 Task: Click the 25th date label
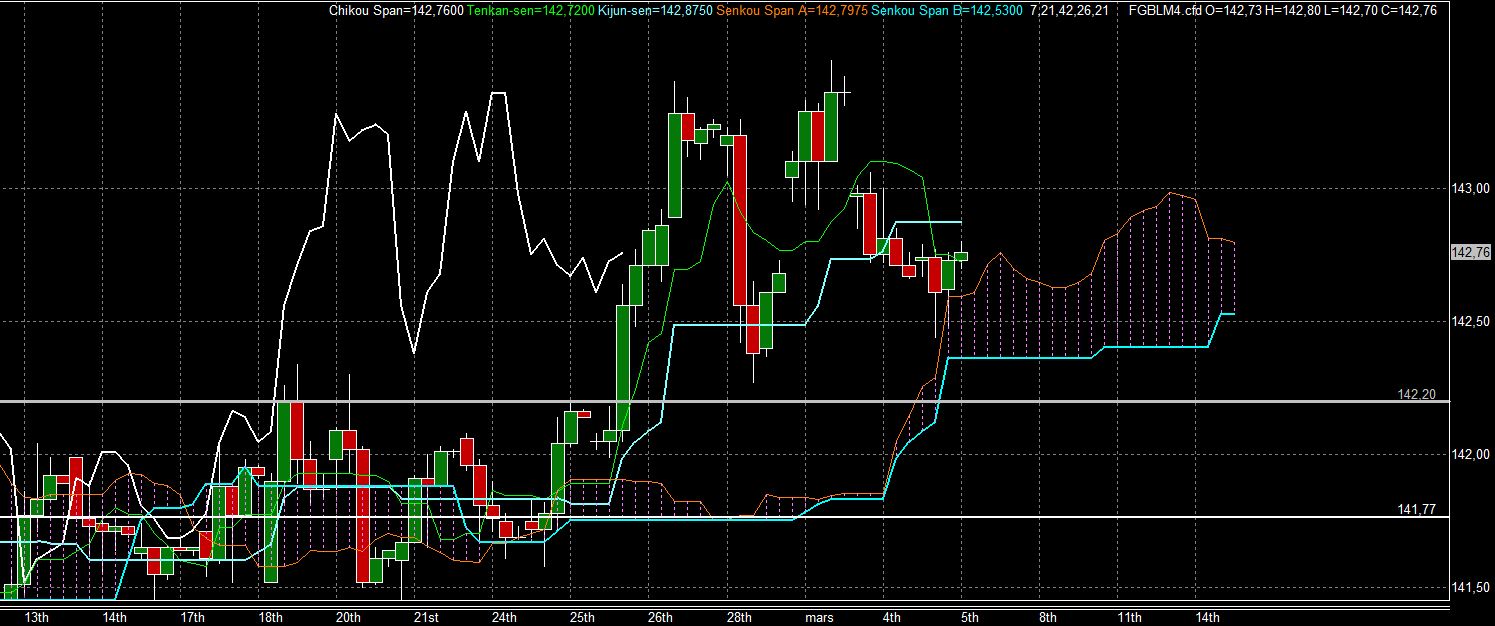pos(582,616)
